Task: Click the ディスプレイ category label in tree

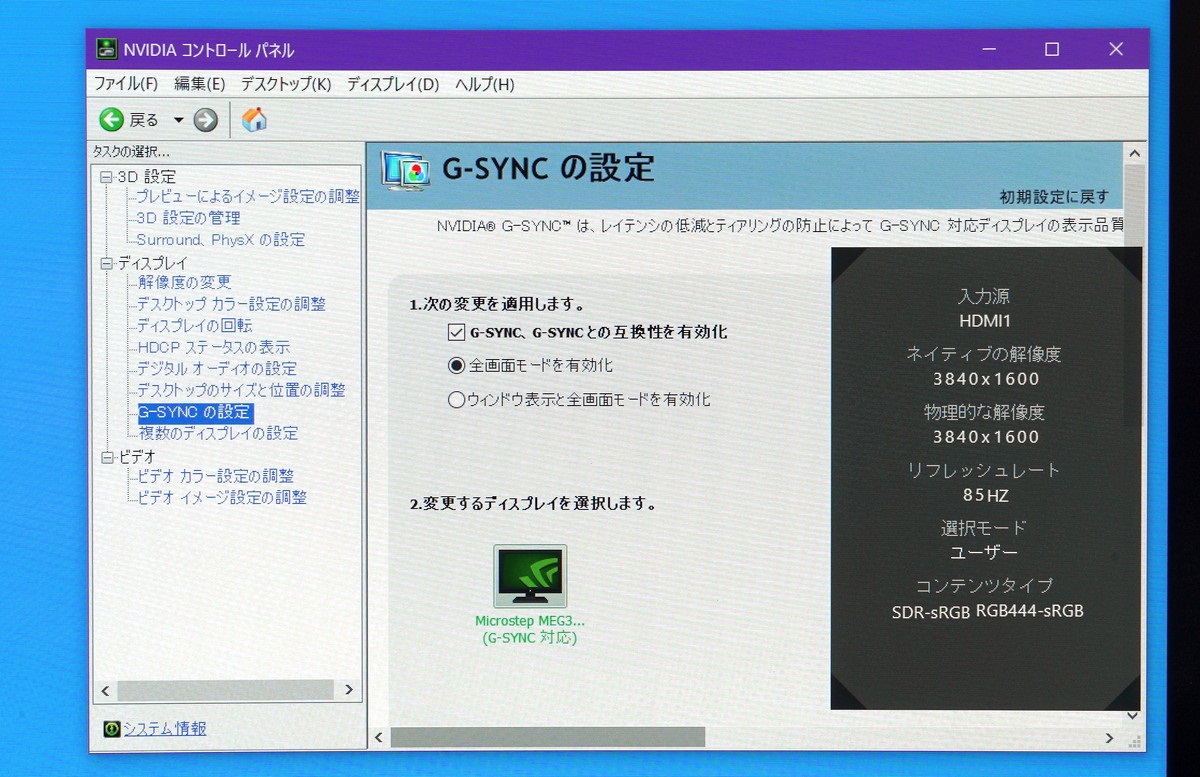Action: (152, 263)
